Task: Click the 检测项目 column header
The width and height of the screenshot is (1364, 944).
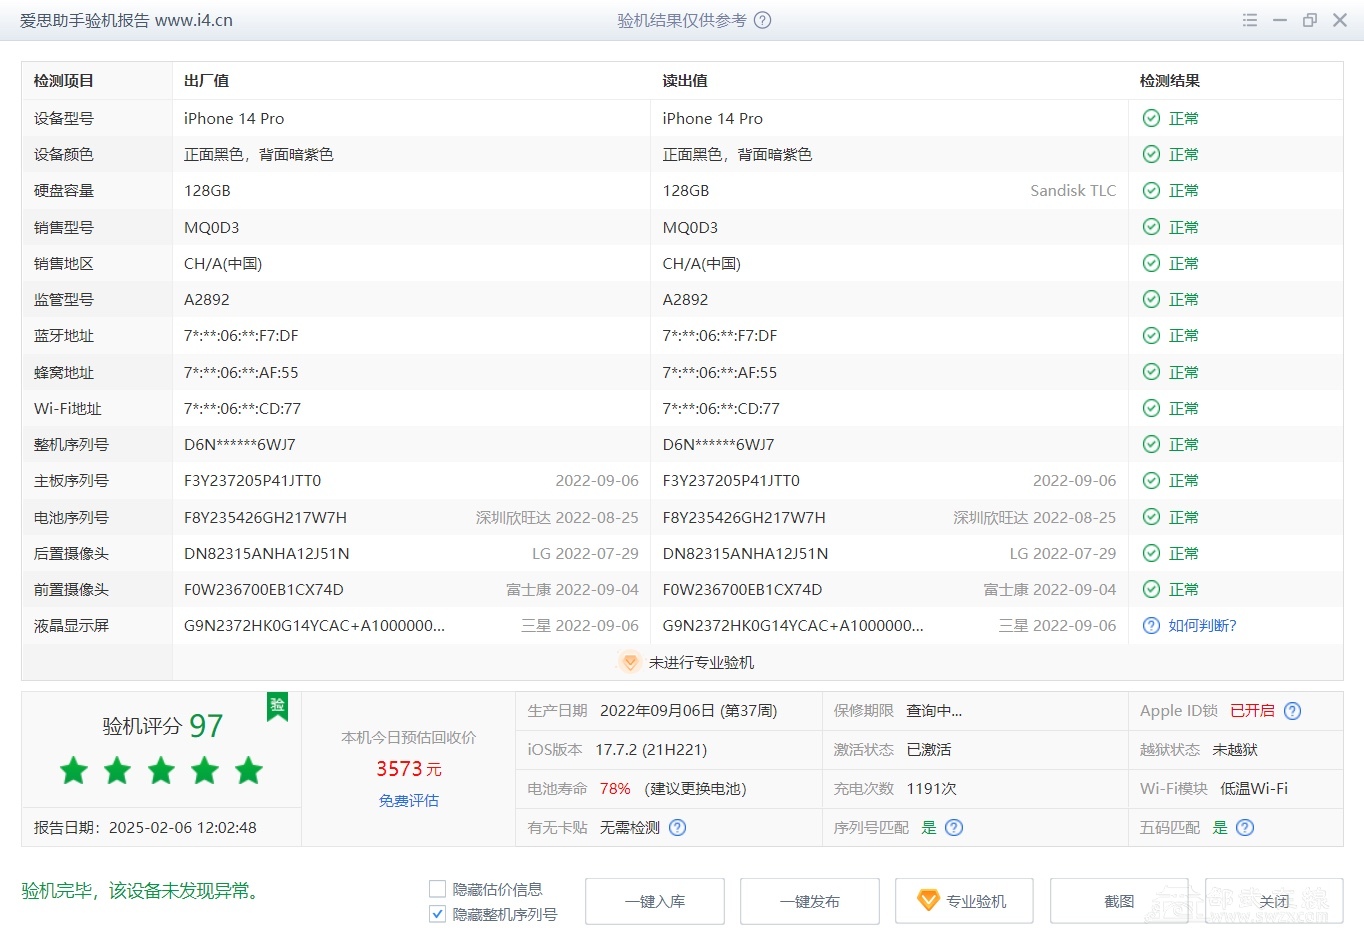Action: pos(64,81)
